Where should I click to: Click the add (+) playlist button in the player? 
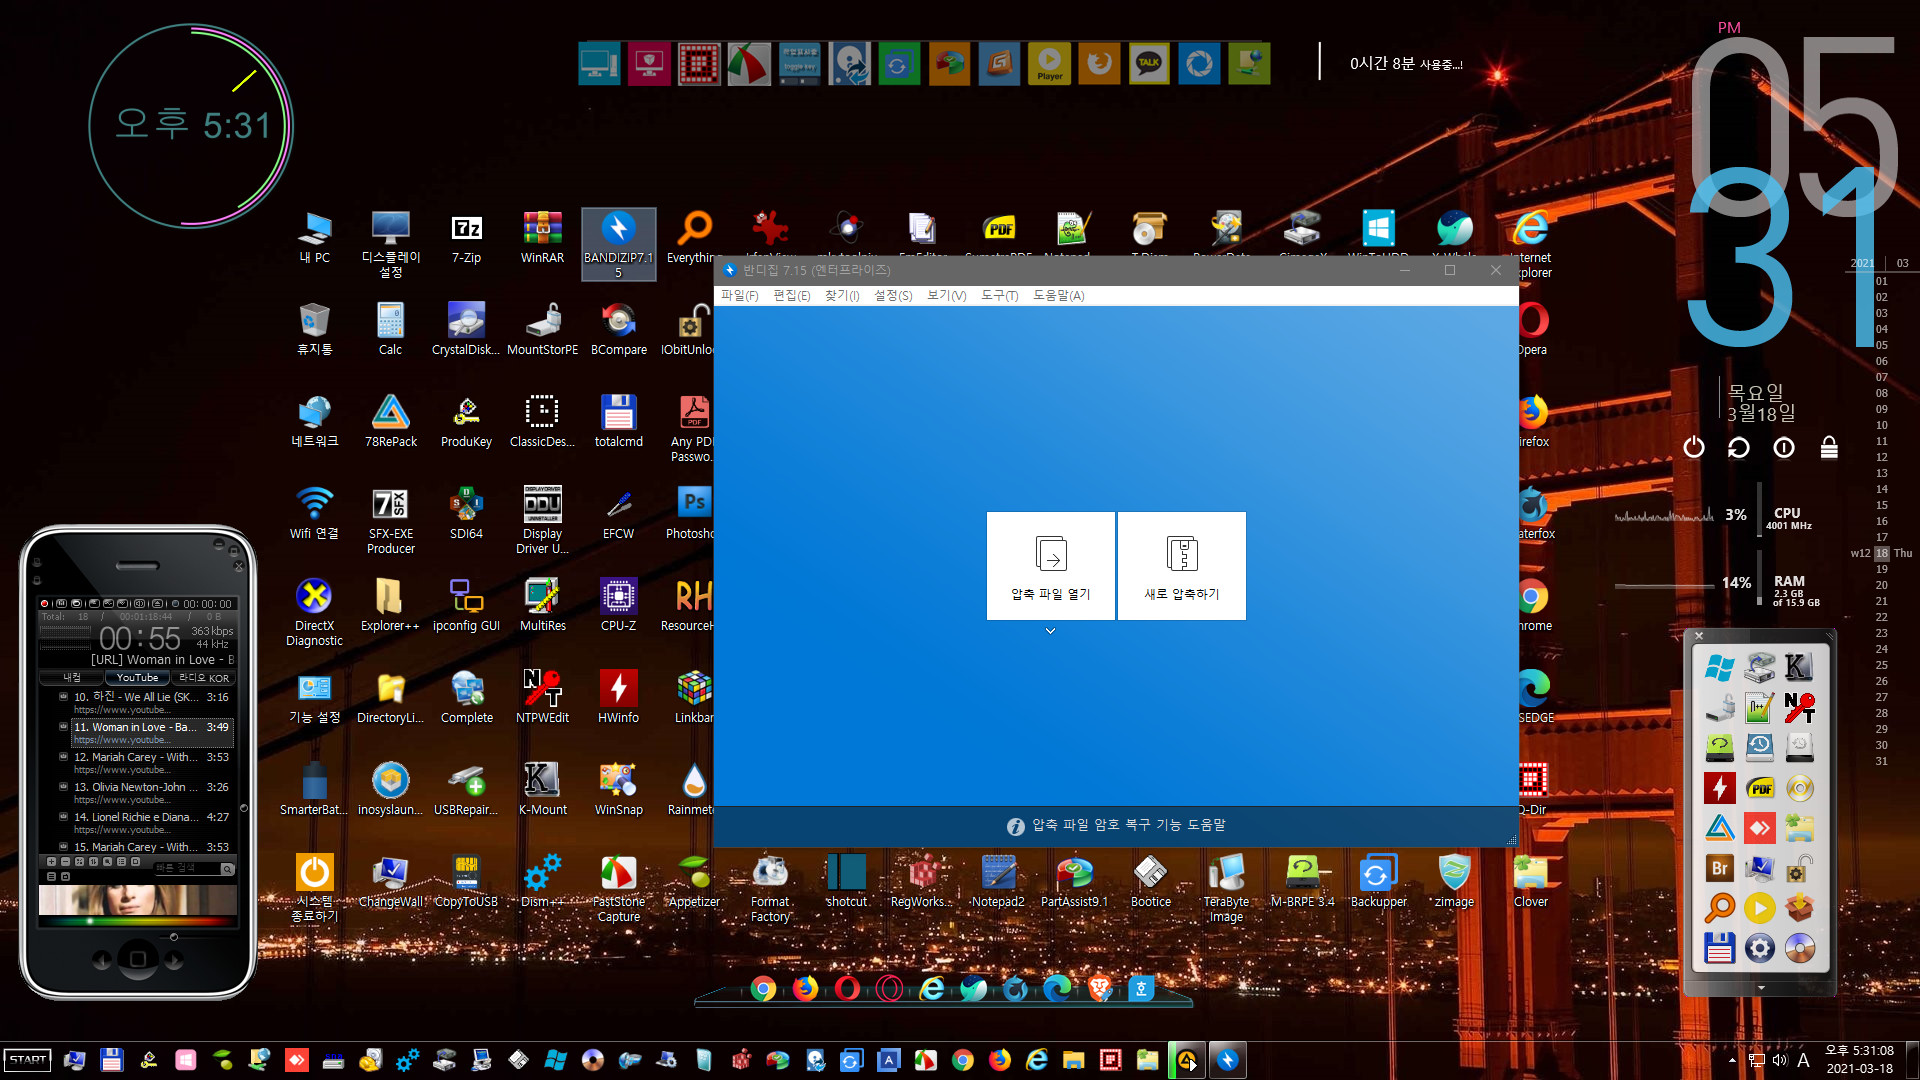click(x=51, y=862)
